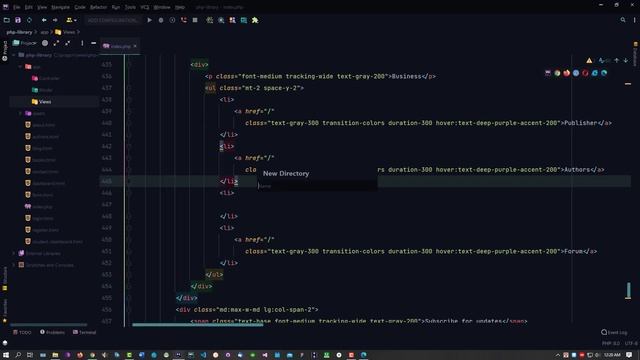Screen dimensions: 640x360
Task: Expand the purple assets folder arrow
Action: coord(20,113)
